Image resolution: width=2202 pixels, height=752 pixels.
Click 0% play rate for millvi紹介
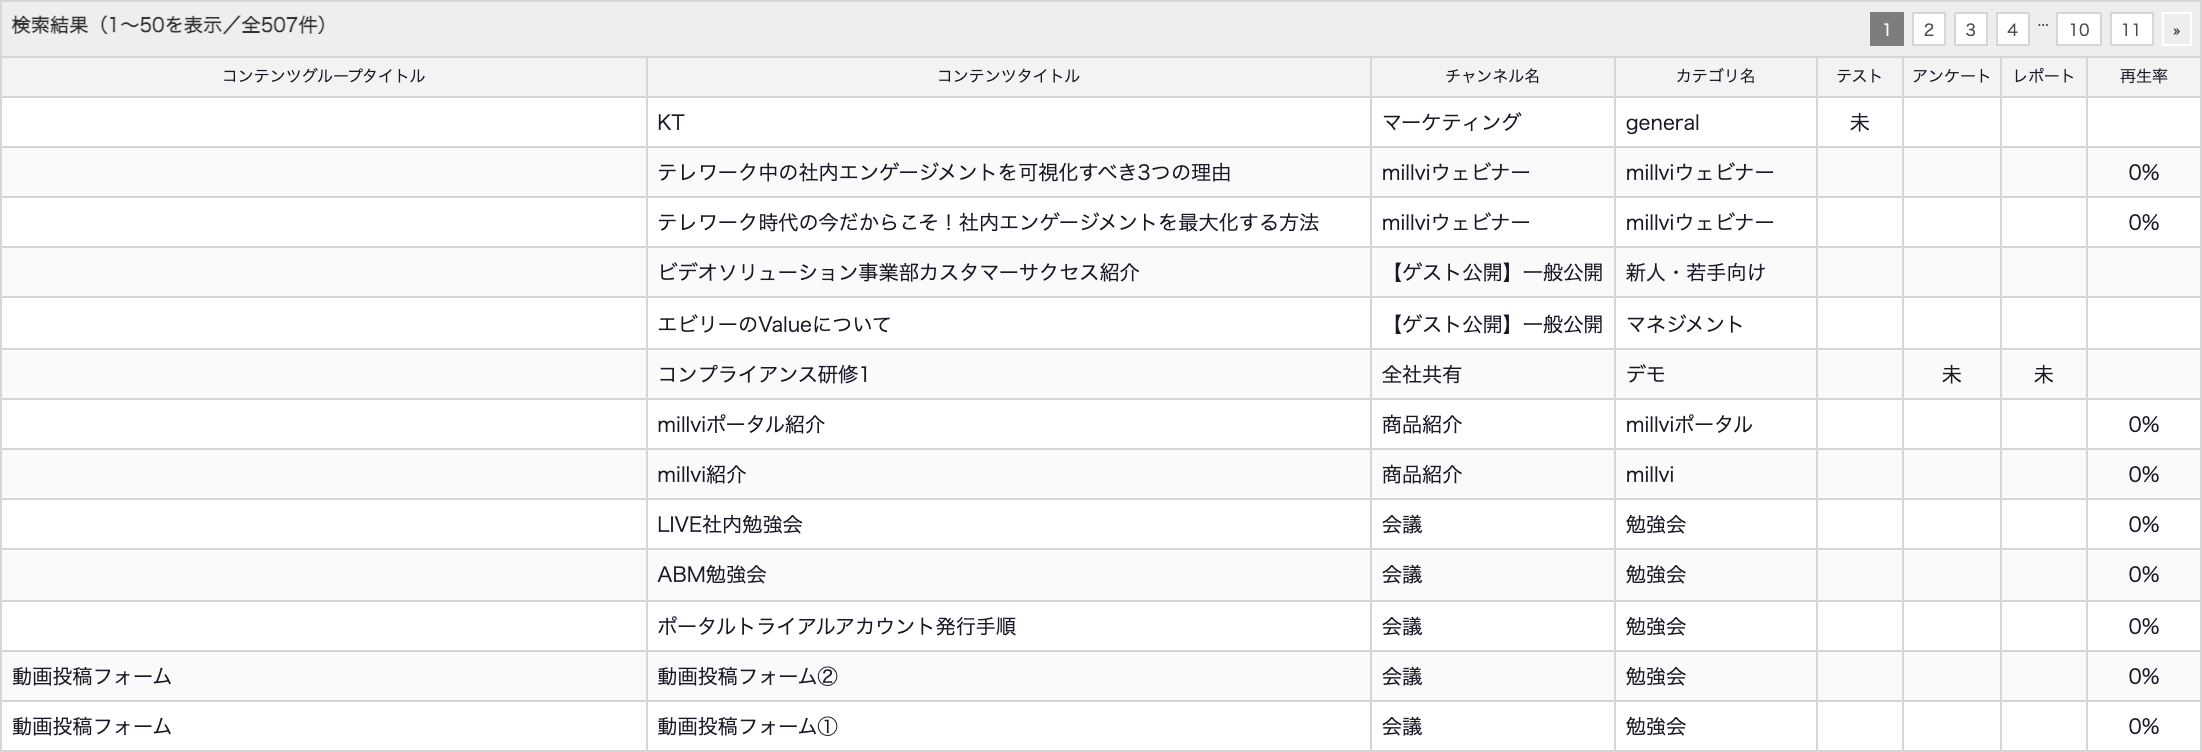tap(2143, 474)
